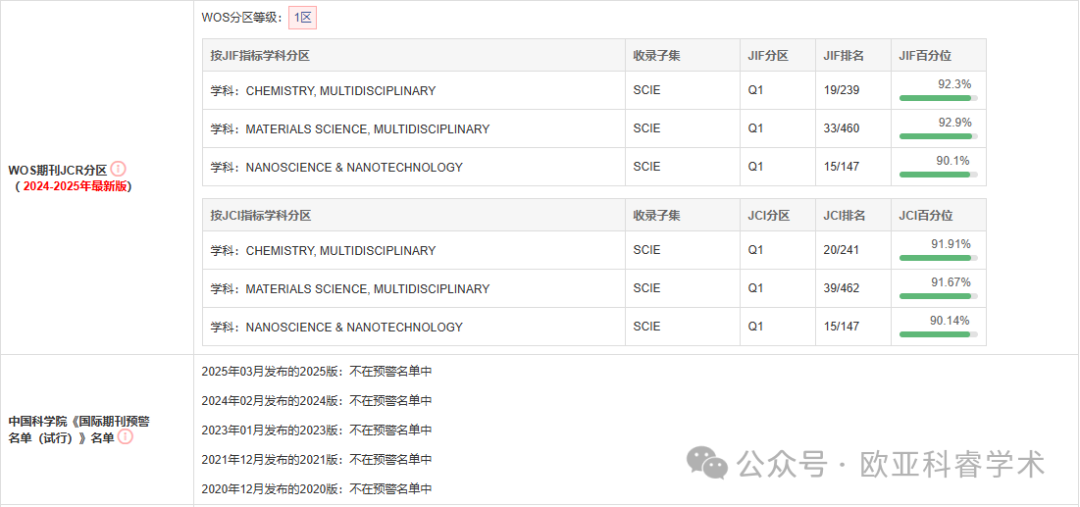Viewport: 1080px width, 507px height.
Task: Click the 92.3% JIF percentile bar
Action: pyautogui.click(x=938, y=98)
